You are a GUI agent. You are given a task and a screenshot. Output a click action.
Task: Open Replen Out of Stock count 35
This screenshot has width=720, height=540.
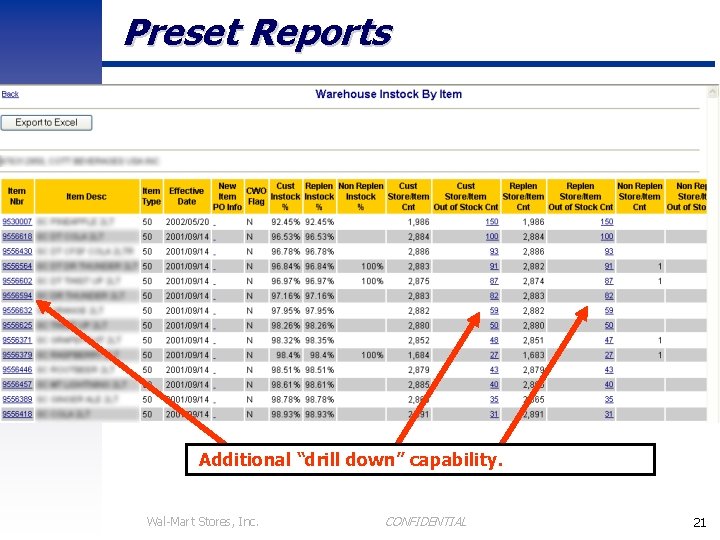609,399
